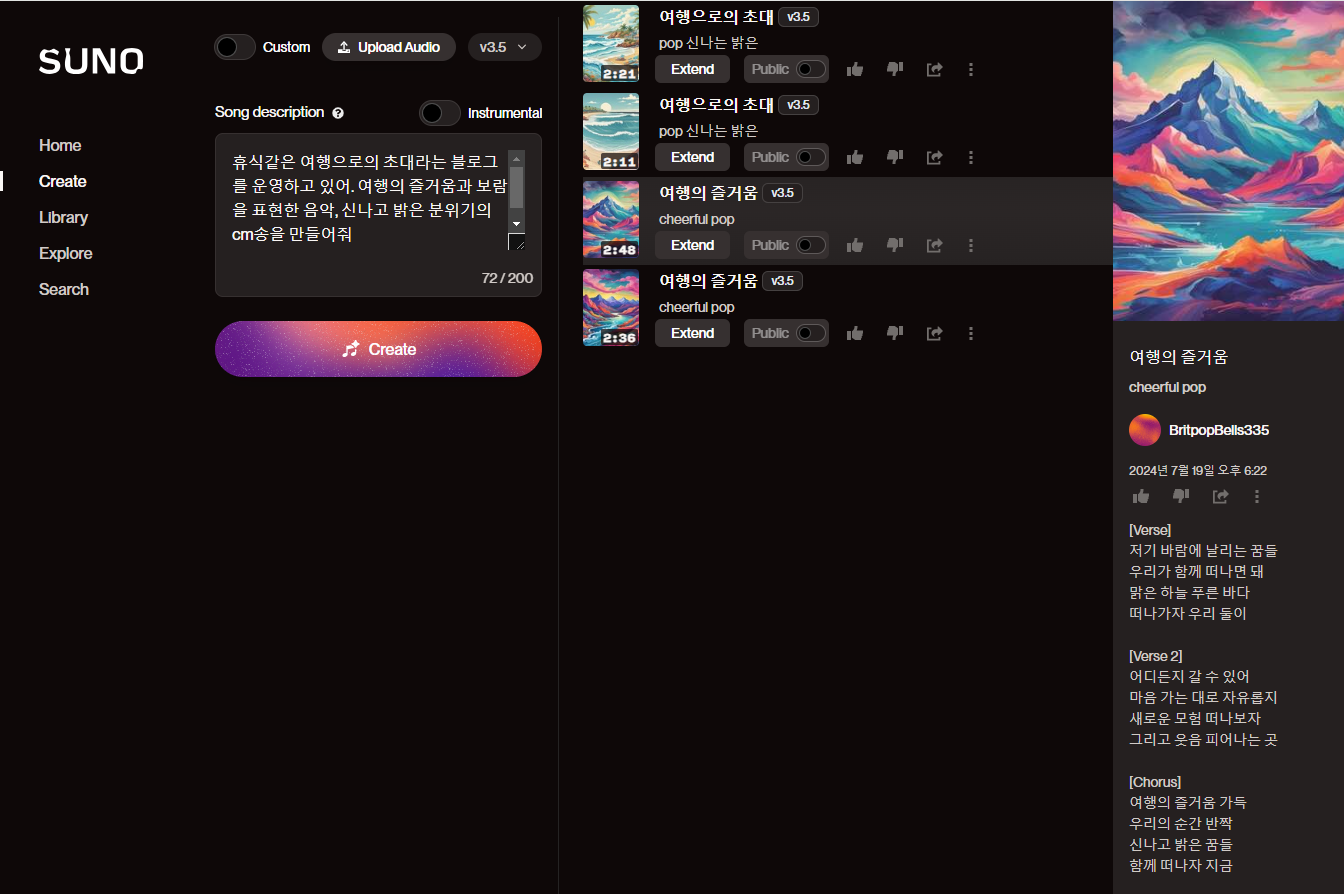Like the 2:11 여행으로의 초대 song
The height and width of the screenshot is (894, 1344).
point(855,157)
